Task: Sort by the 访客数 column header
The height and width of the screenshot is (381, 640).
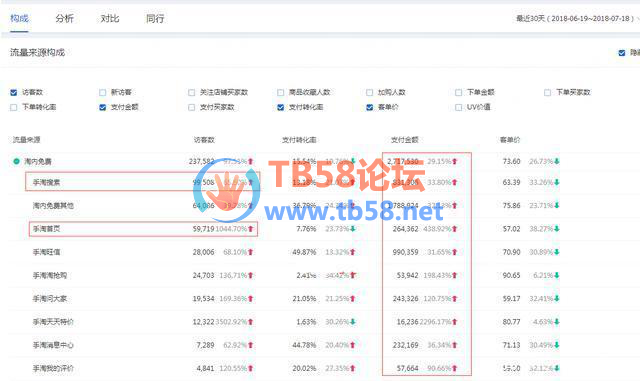Action: (204, 140)
